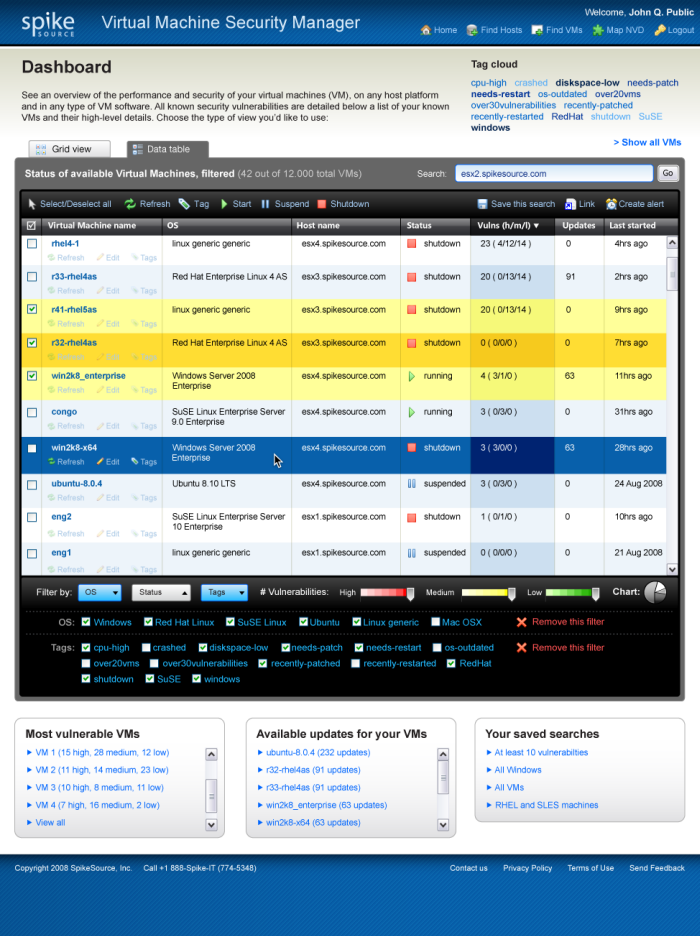Uncheck the r41-rhel5as row checkbox

(32, 309)
